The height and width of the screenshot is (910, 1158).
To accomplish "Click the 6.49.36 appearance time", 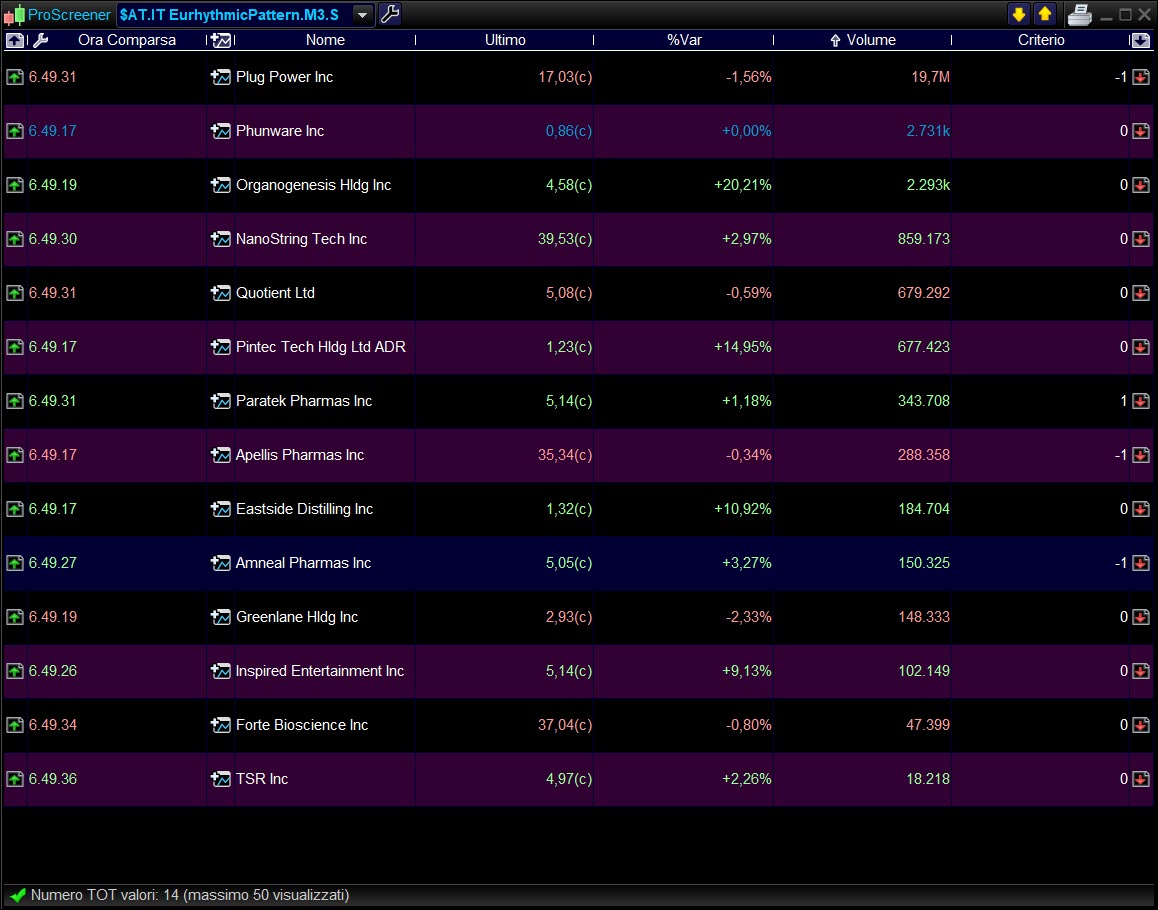I will [x=52, y=778].
